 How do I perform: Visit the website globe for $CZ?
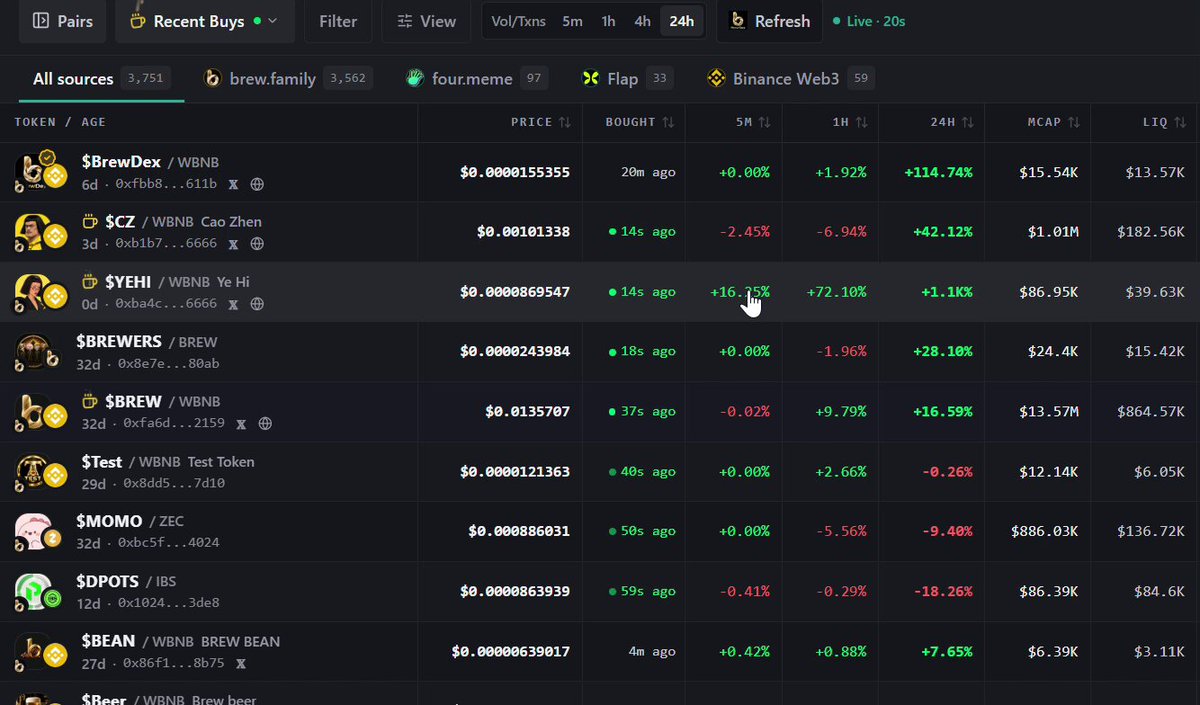coord(257,244)
